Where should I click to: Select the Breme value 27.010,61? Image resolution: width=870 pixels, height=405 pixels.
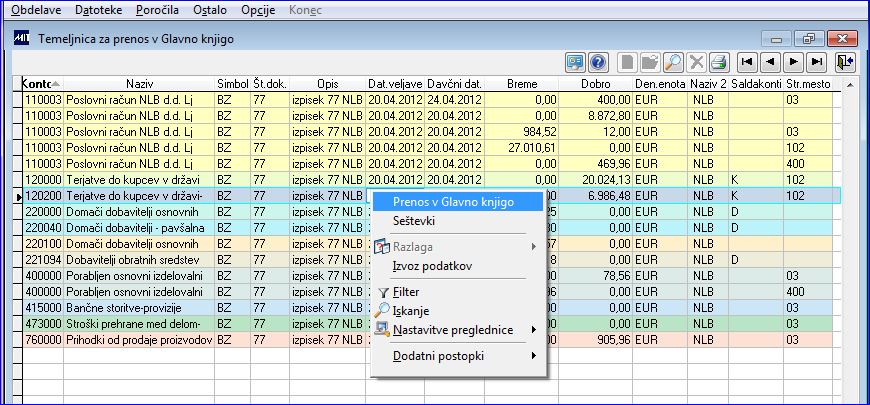click(x=522, y=148)
